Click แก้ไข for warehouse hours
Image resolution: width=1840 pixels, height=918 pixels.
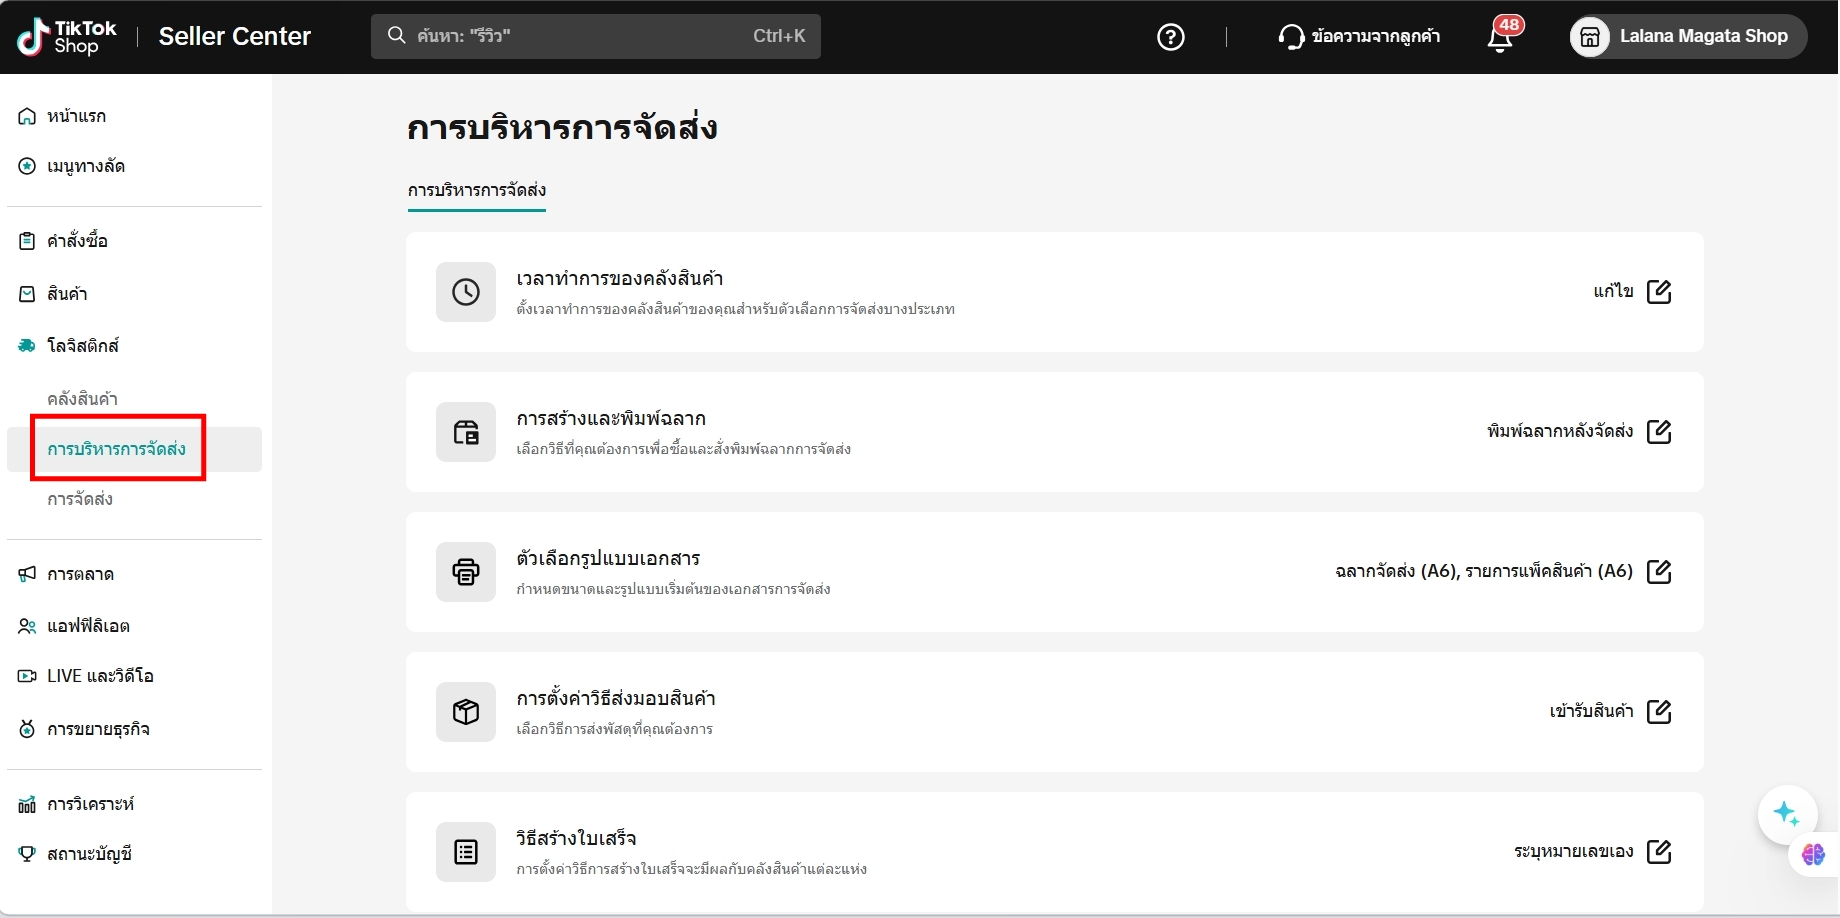1613,291
